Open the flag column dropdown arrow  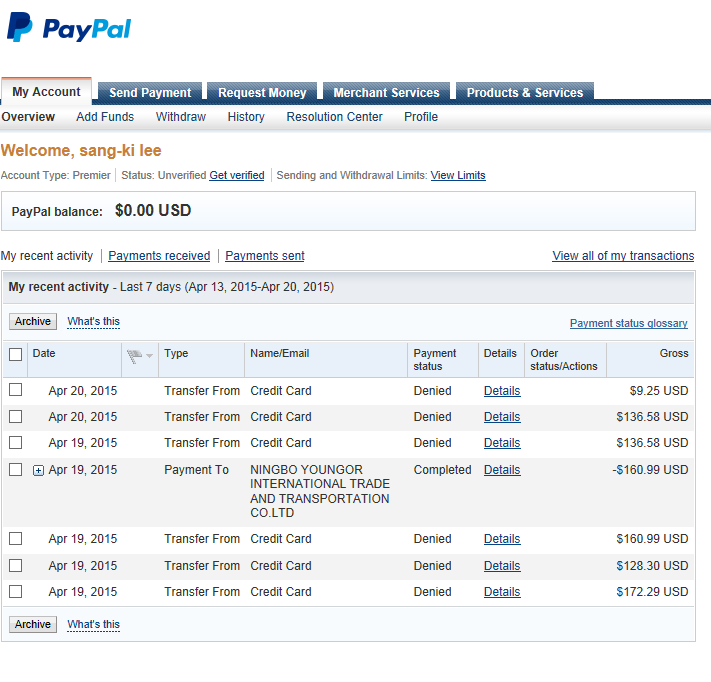click(x=150, y=356)
